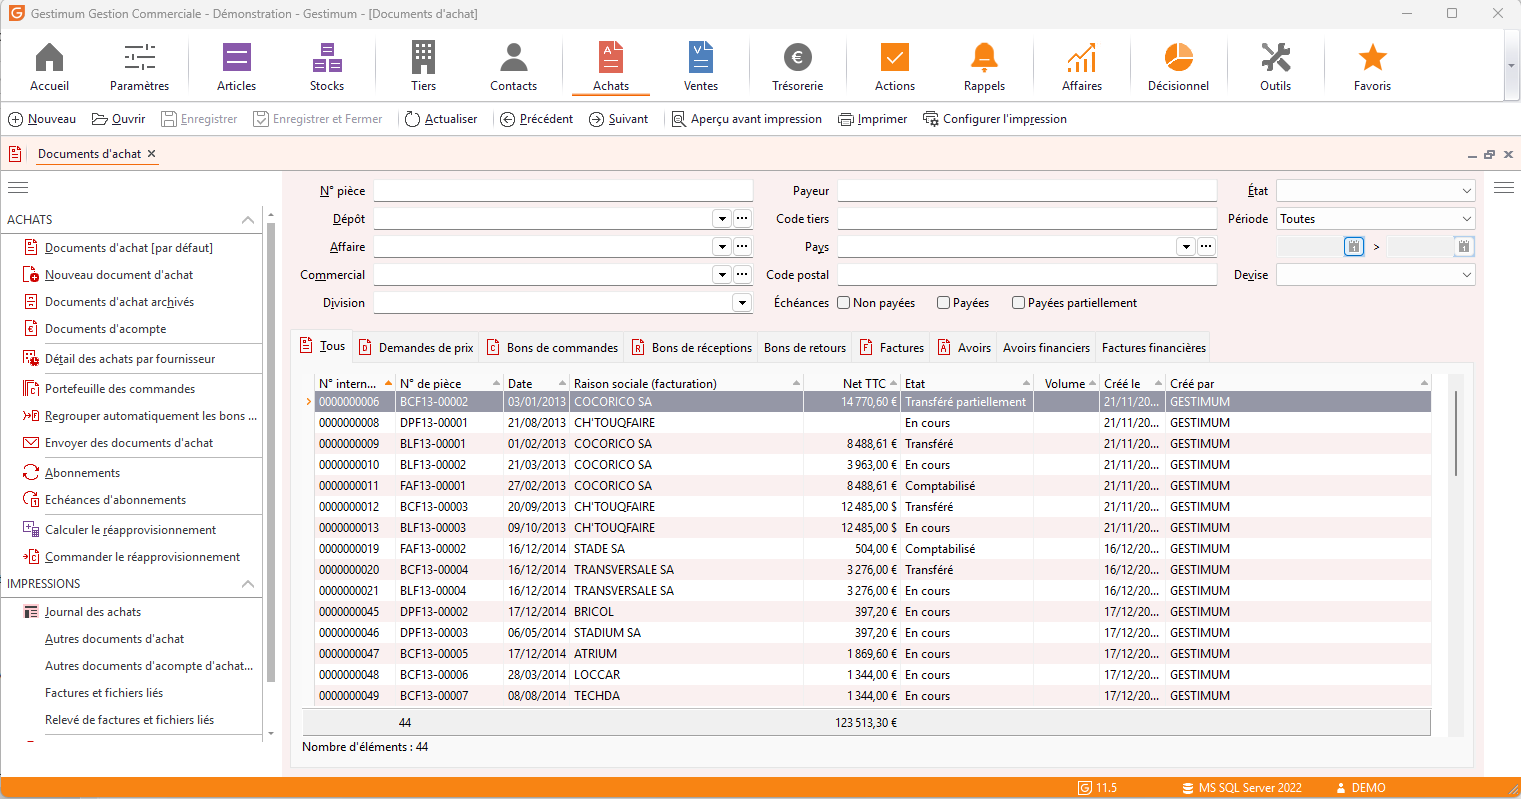
Task: Click the Payeur input field
Action: [x=1027, y=191]
